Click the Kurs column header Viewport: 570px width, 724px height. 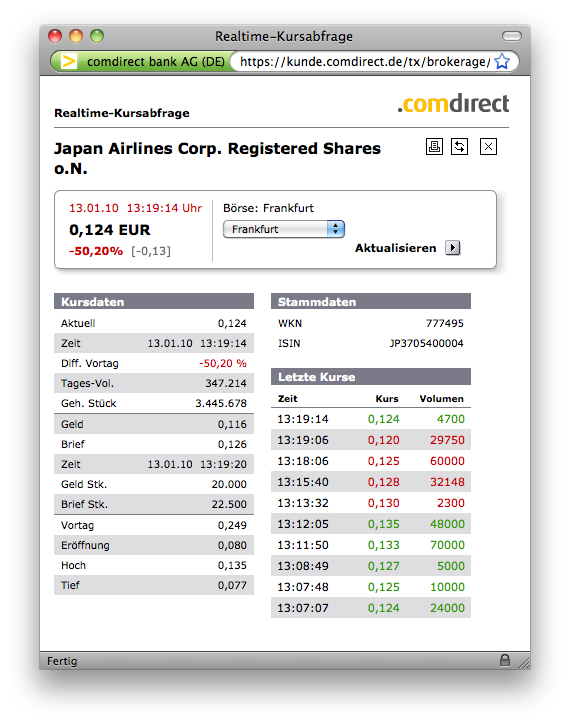pyautogui.click(x=387, y=398)
